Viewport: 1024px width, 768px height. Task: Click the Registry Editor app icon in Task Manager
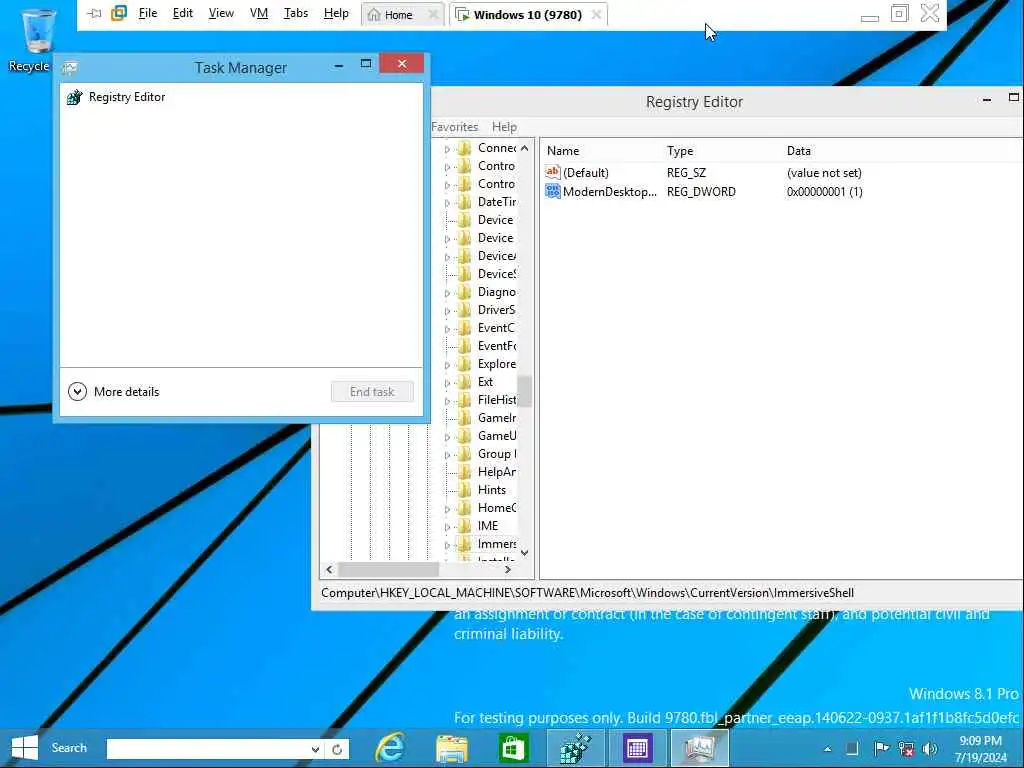point(74,97)
